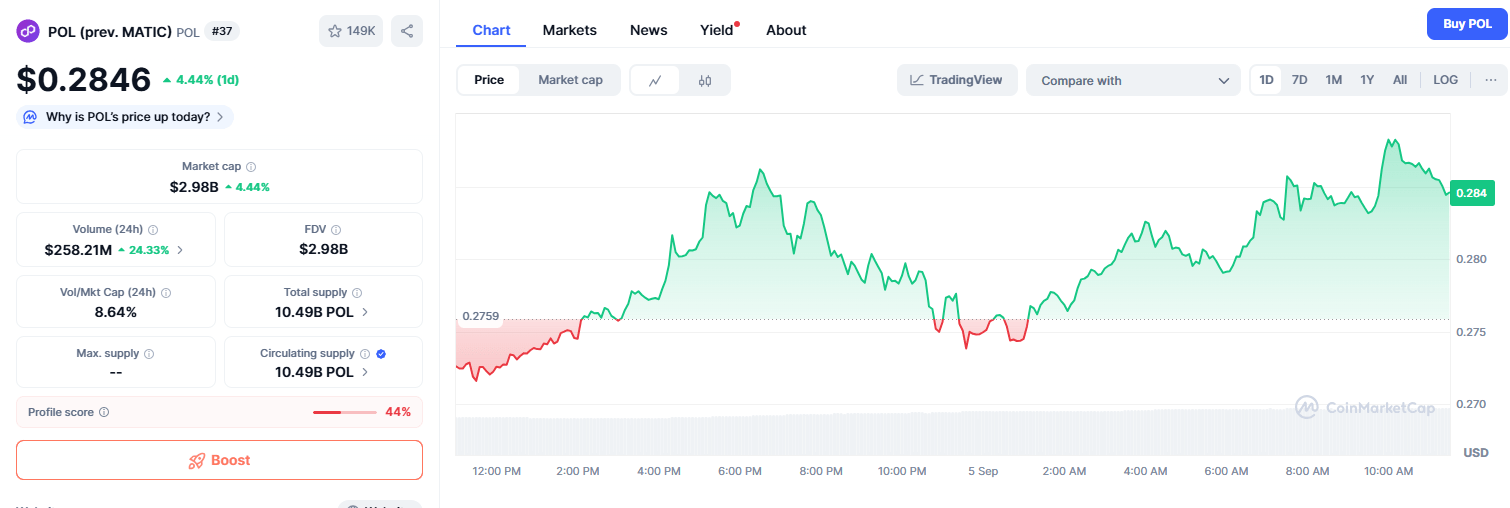Click the info icon beside Volume (24h)
The image size is (1510, 508).
[153, 230]
